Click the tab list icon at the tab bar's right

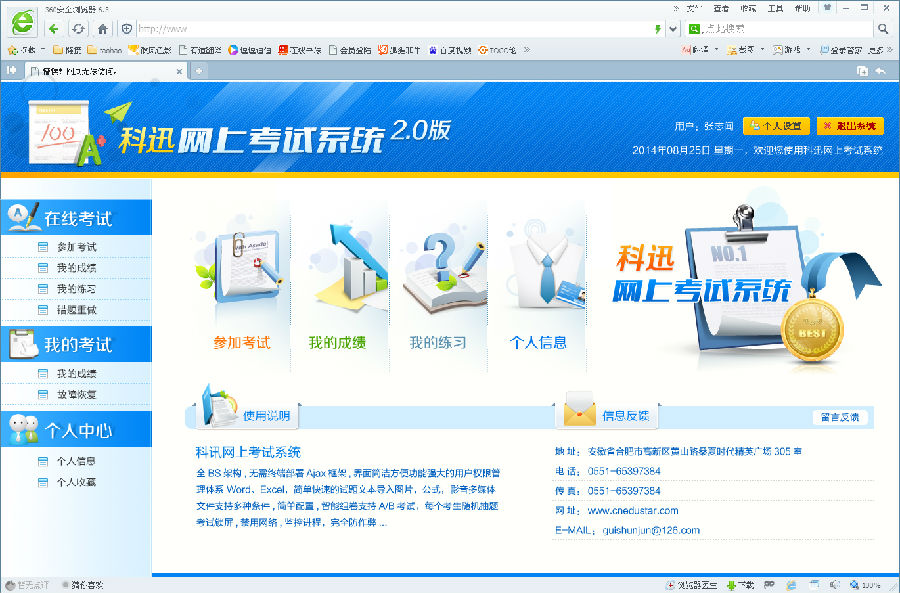tap(862, 71)
